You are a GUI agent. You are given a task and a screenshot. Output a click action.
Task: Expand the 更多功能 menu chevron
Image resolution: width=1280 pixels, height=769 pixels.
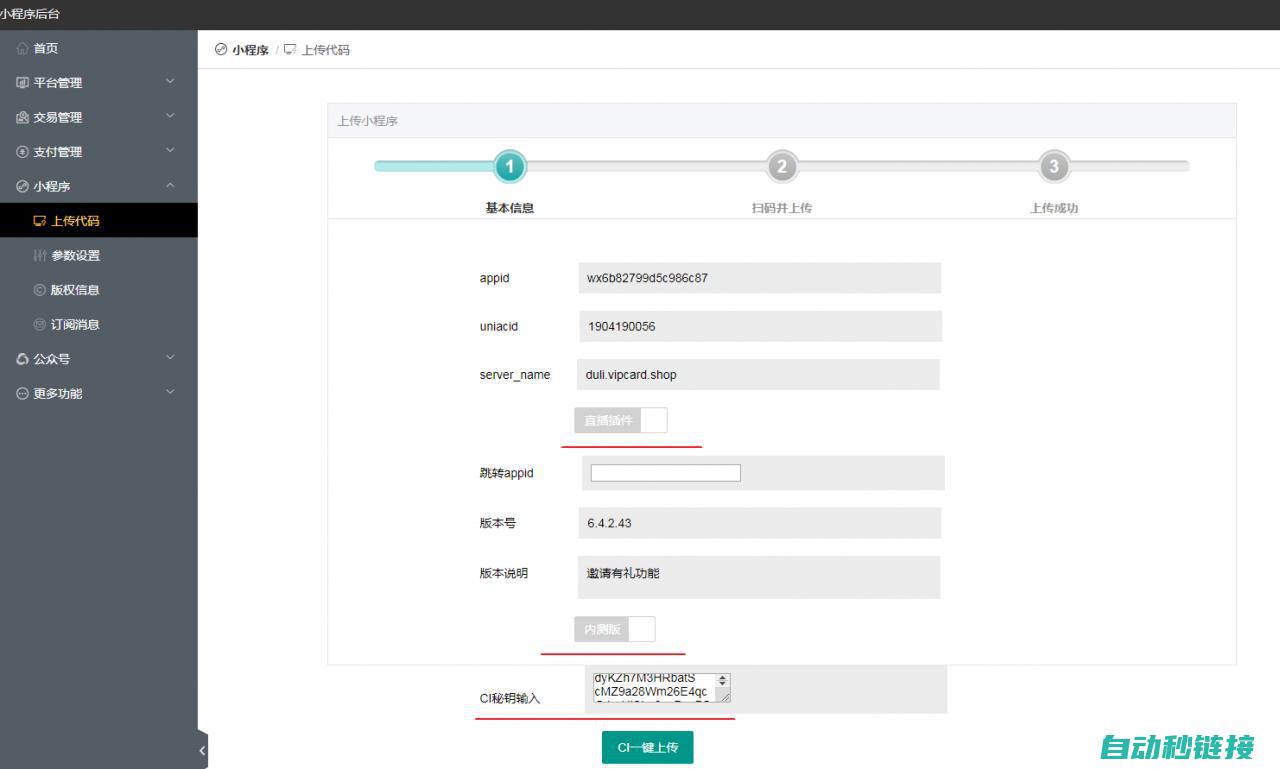tap(170, 392)
